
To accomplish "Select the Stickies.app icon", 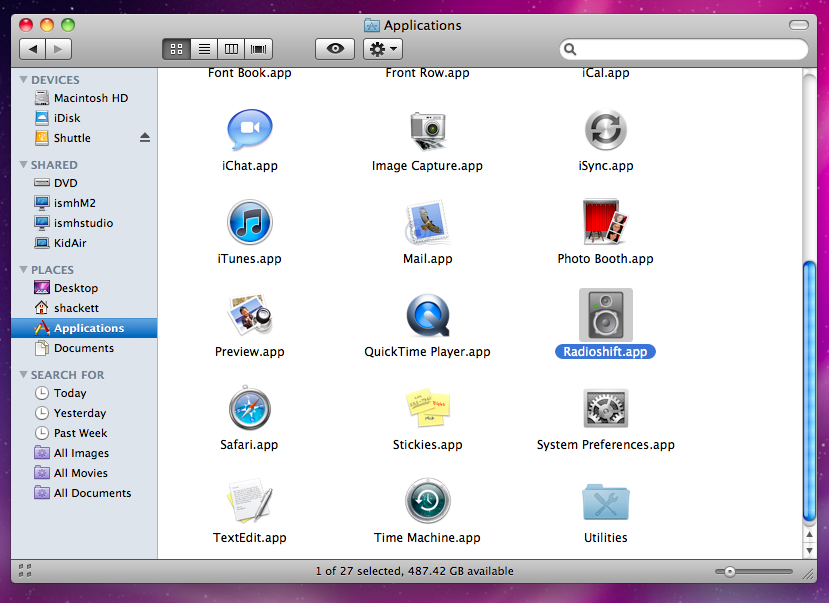I will pos(428,408).
